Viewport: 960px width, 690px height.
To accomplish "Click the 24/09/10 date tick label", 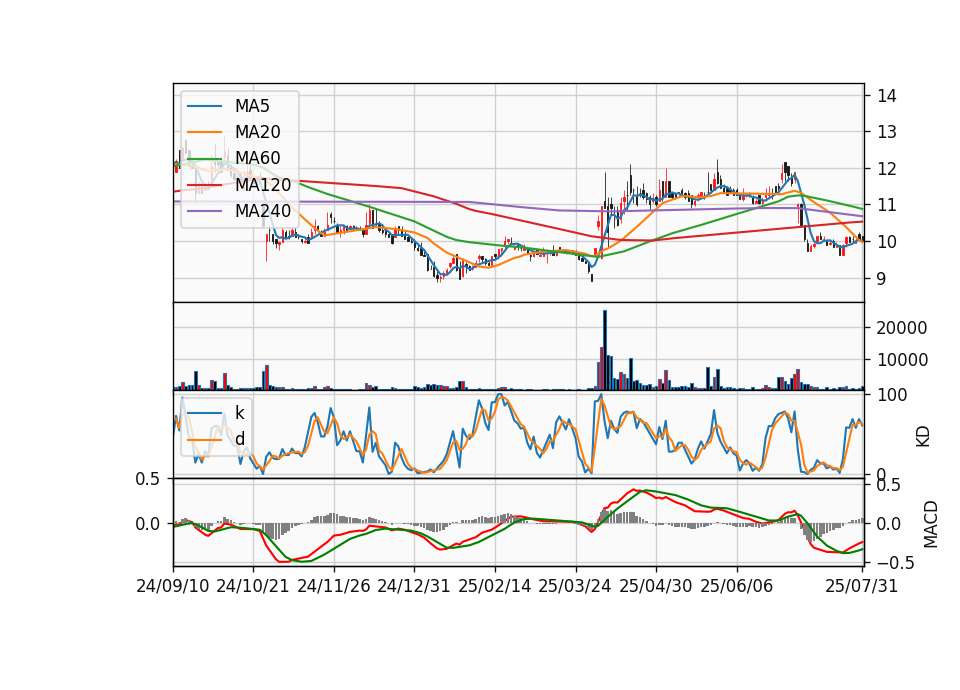I will [x=173, y=586].
